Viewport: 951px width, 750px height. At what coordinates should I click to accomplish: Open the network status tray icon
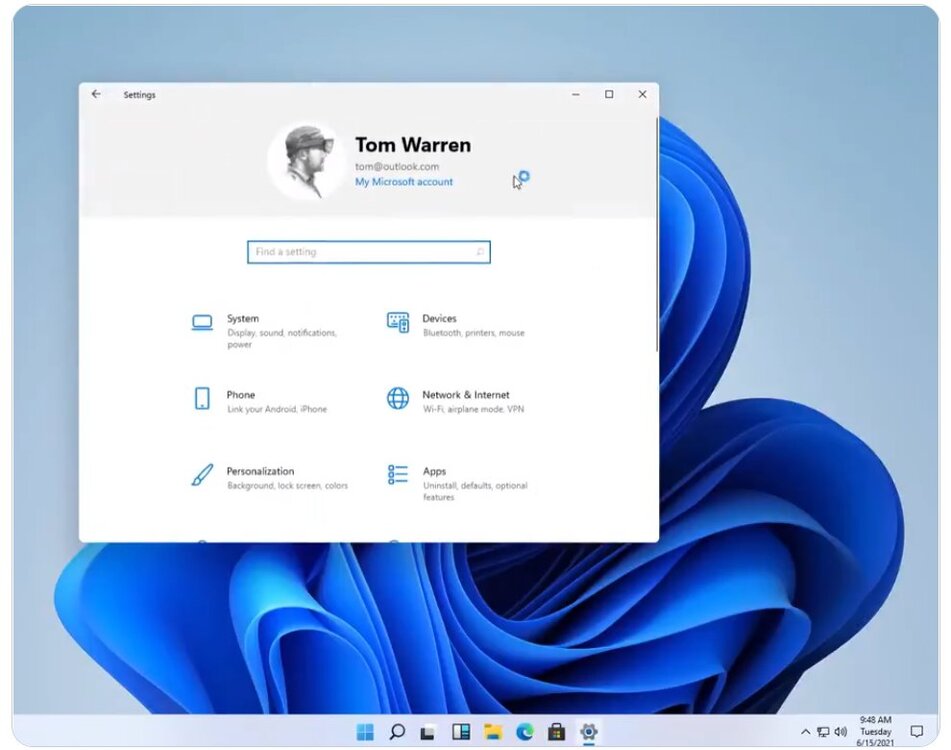(823, 732)
